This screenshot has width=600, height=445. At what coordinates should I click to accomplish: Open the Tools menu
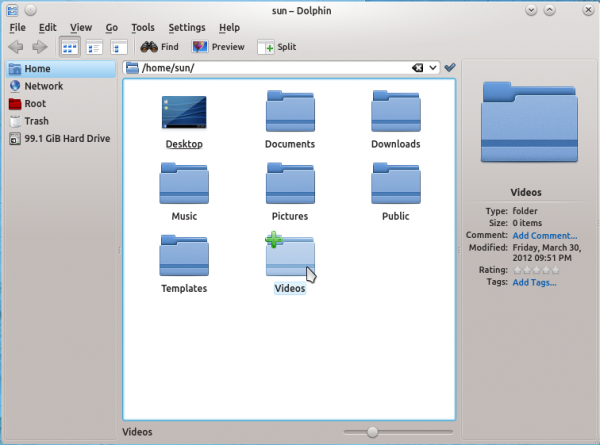tap(143, 28)
